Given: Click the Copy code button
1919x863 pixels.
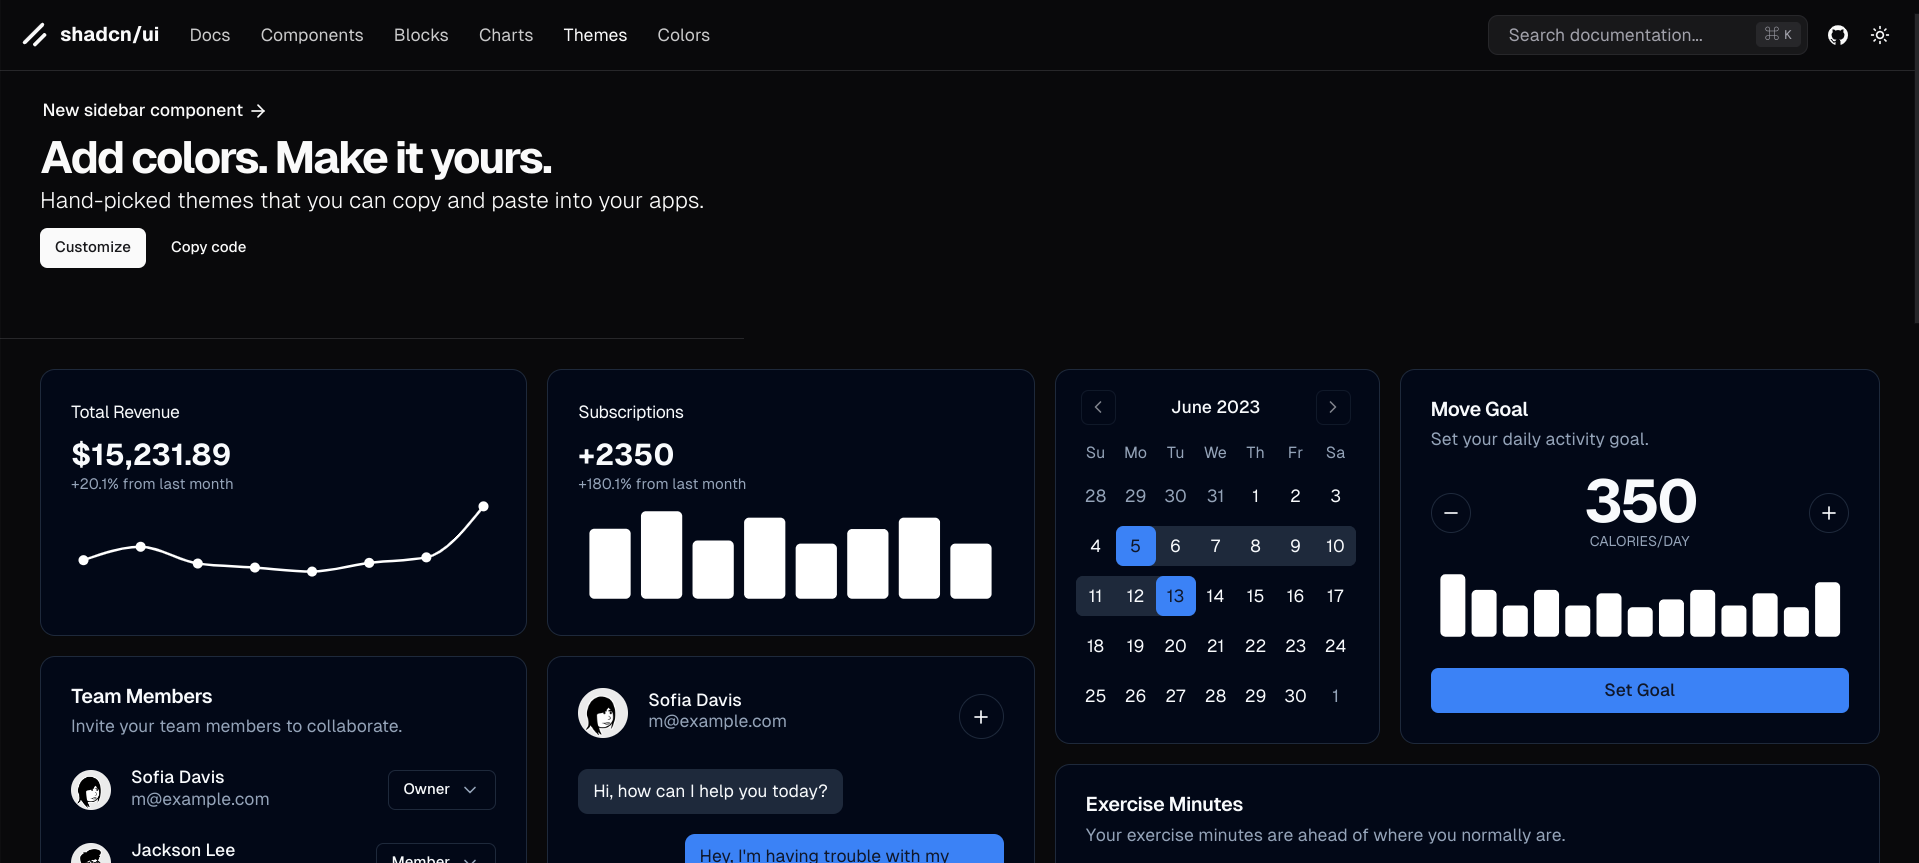Looking at the screenshot, I should (x=208, y=248).
